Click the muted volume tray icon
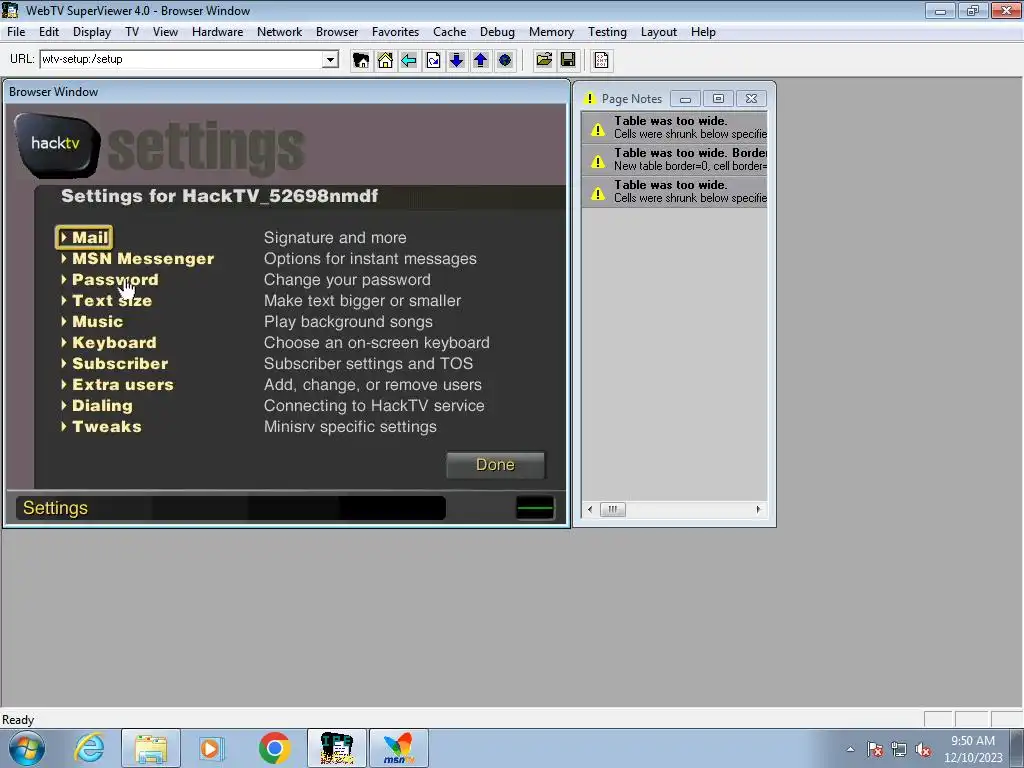The image size is (1024, 768). (923, 750)
